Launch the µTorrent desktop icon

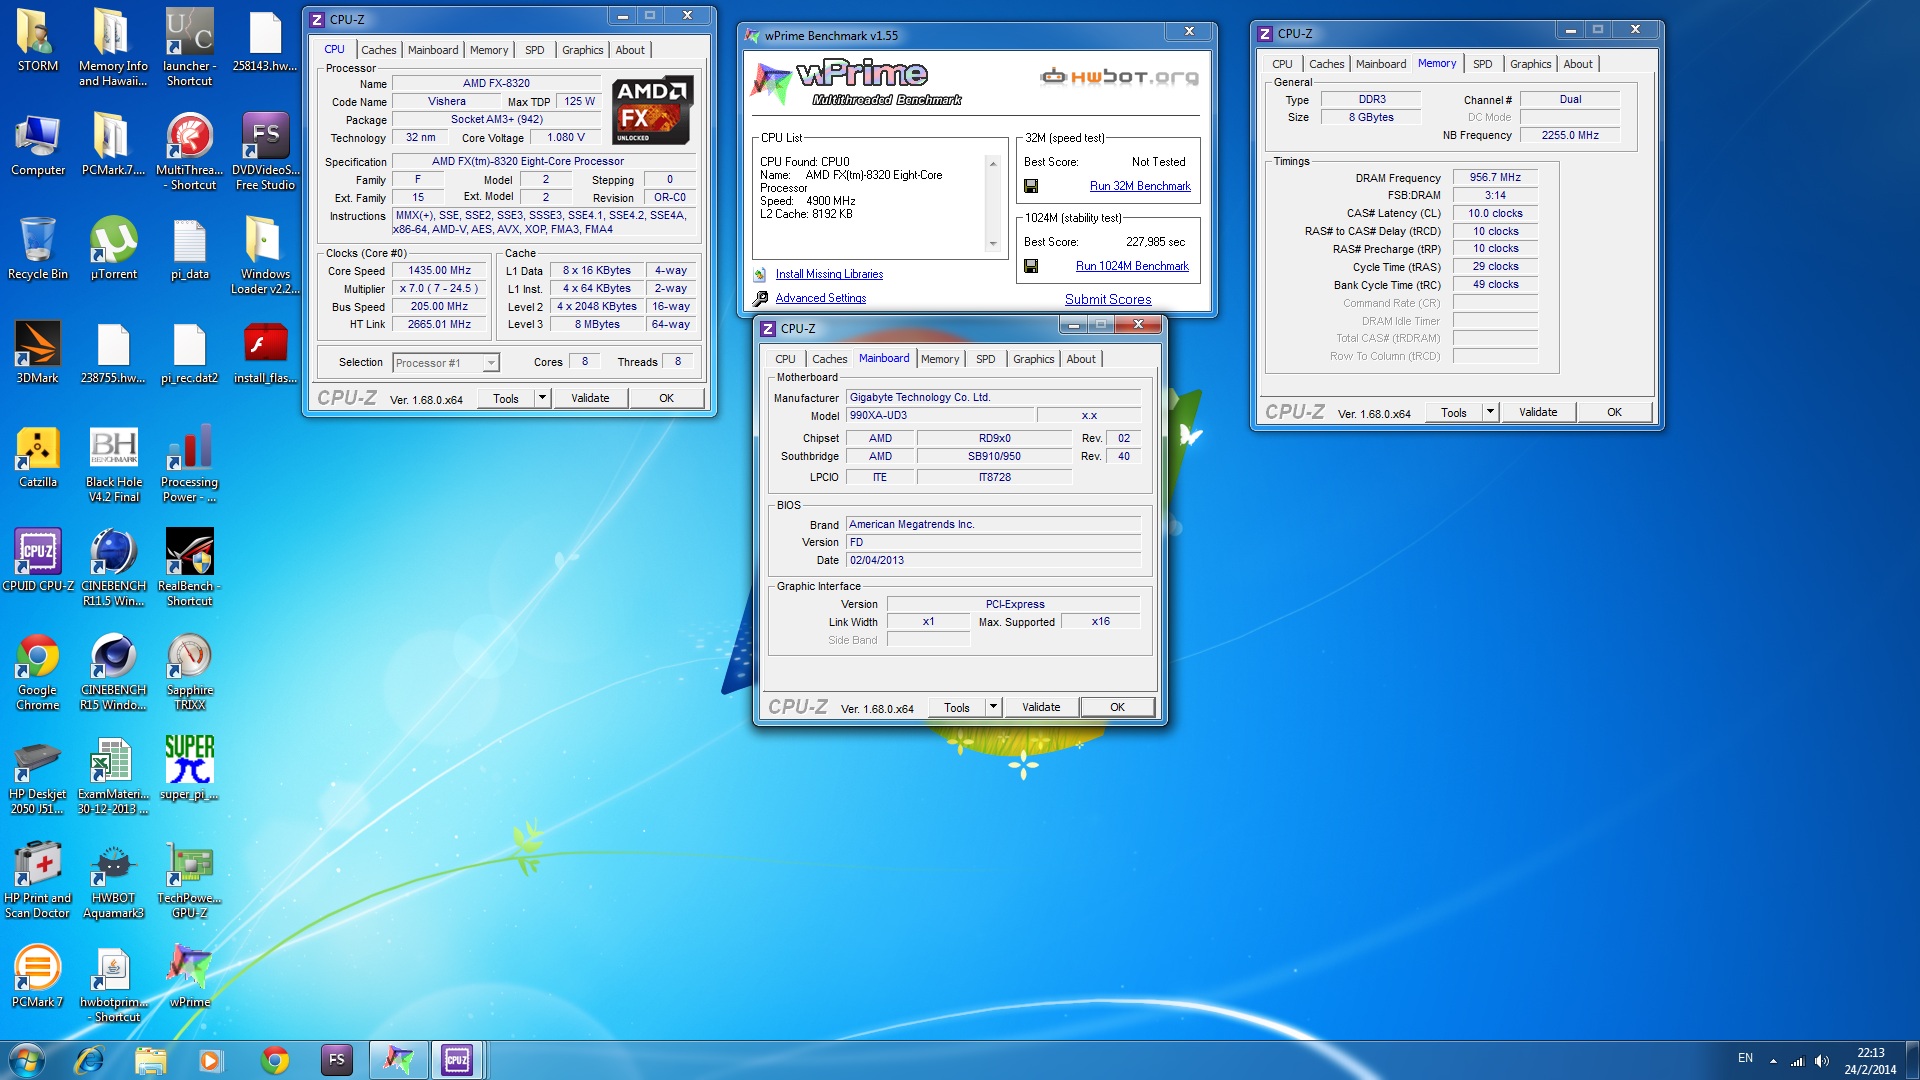click(x=113, y=249)
